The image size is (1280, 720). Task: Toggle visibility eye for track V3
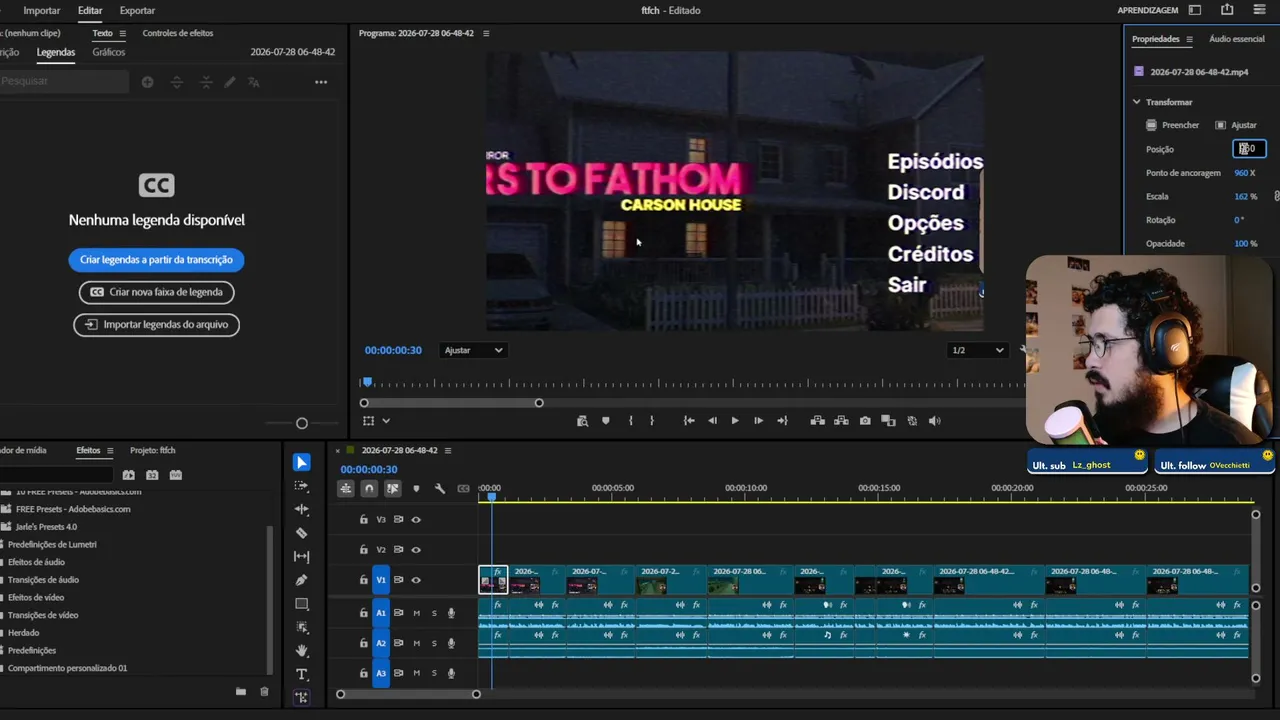pyautogui.click(x=416, y=520)
